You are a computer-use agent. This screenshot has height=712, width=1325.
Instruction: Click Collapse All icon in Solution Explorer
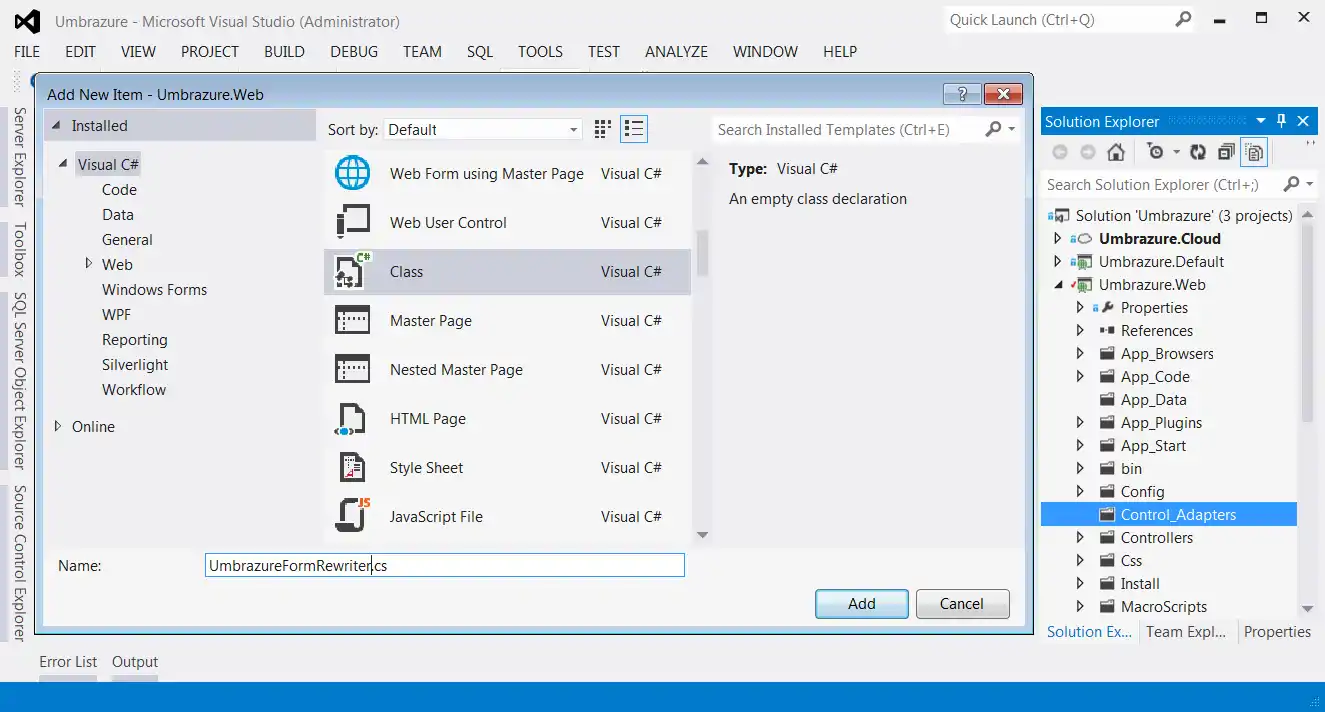1226,152
